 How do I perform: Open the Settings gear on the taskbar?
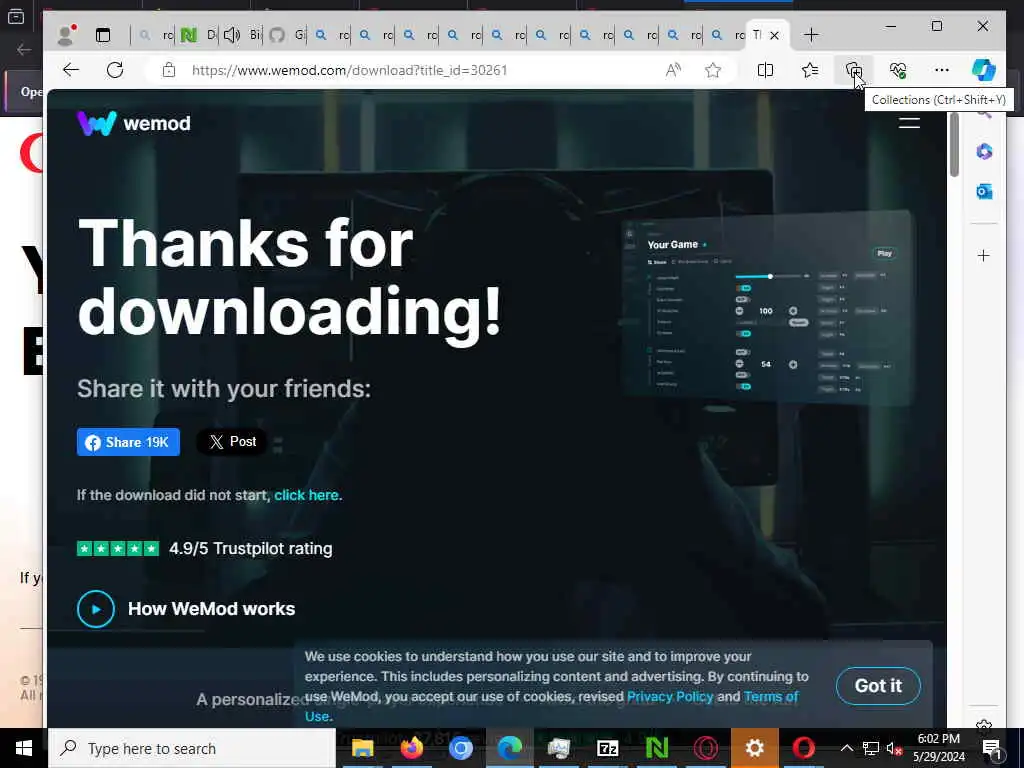click(x=754, y=748)
